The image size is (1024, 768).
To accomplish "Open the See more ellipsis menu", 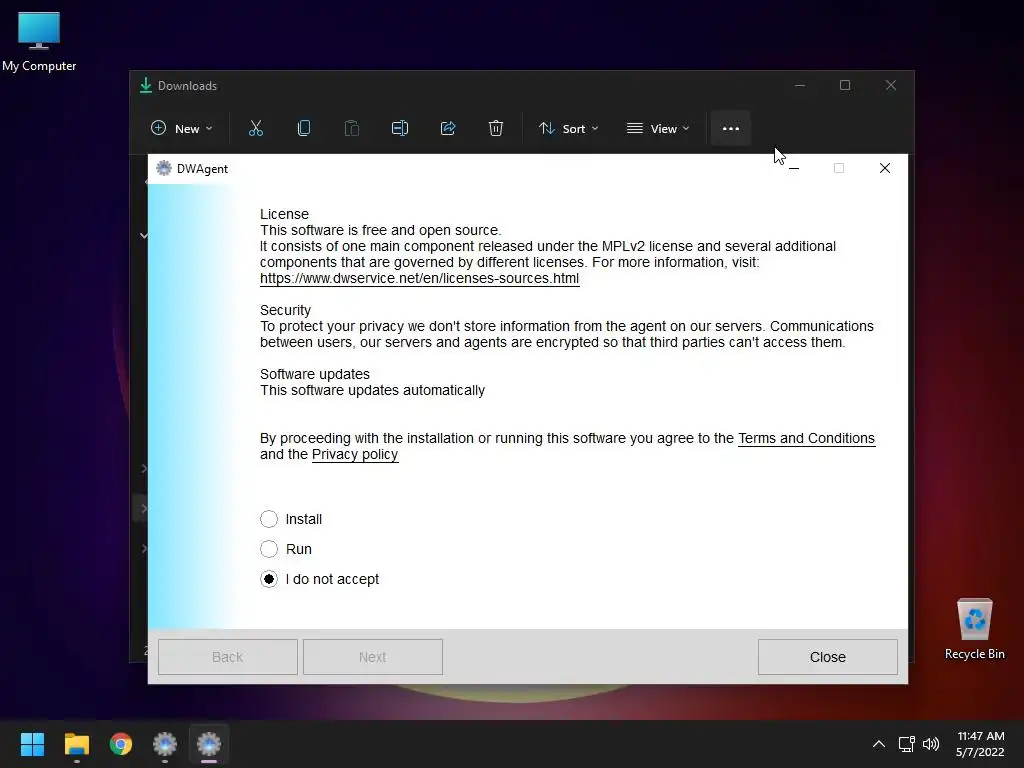I will tap(731, 129).
